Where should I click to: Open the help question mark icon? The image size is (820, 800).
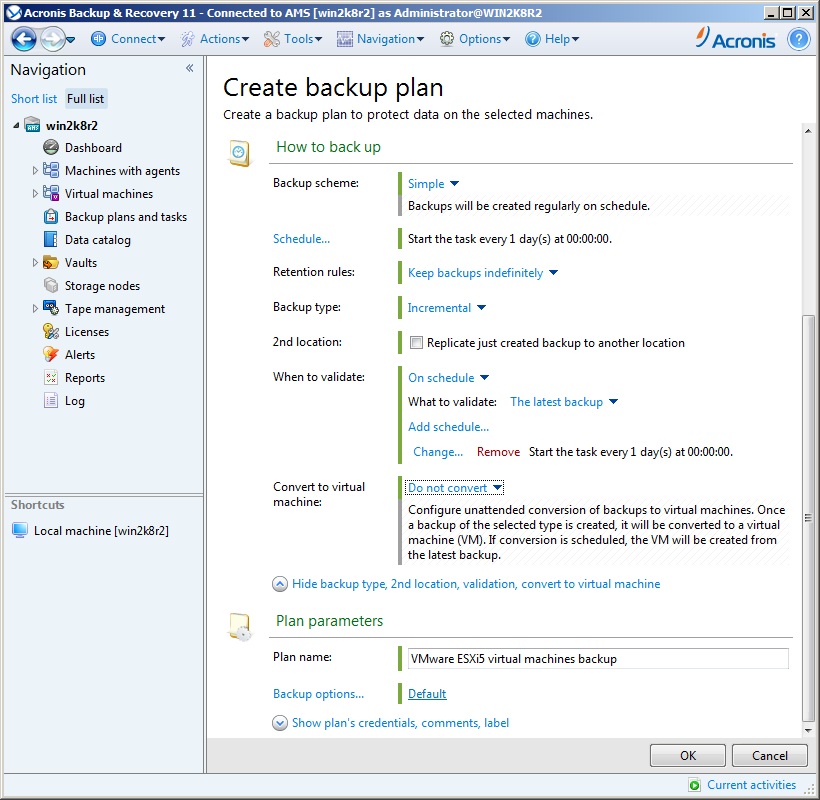pos(799,39)
